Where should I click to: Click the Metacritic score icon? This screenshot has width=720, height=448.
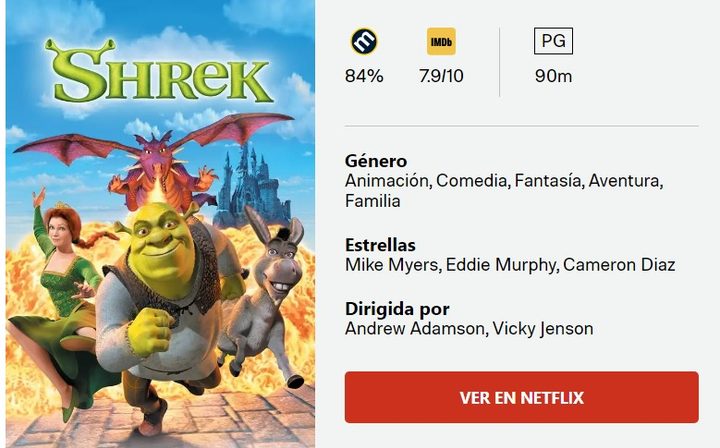click(364, 41)
